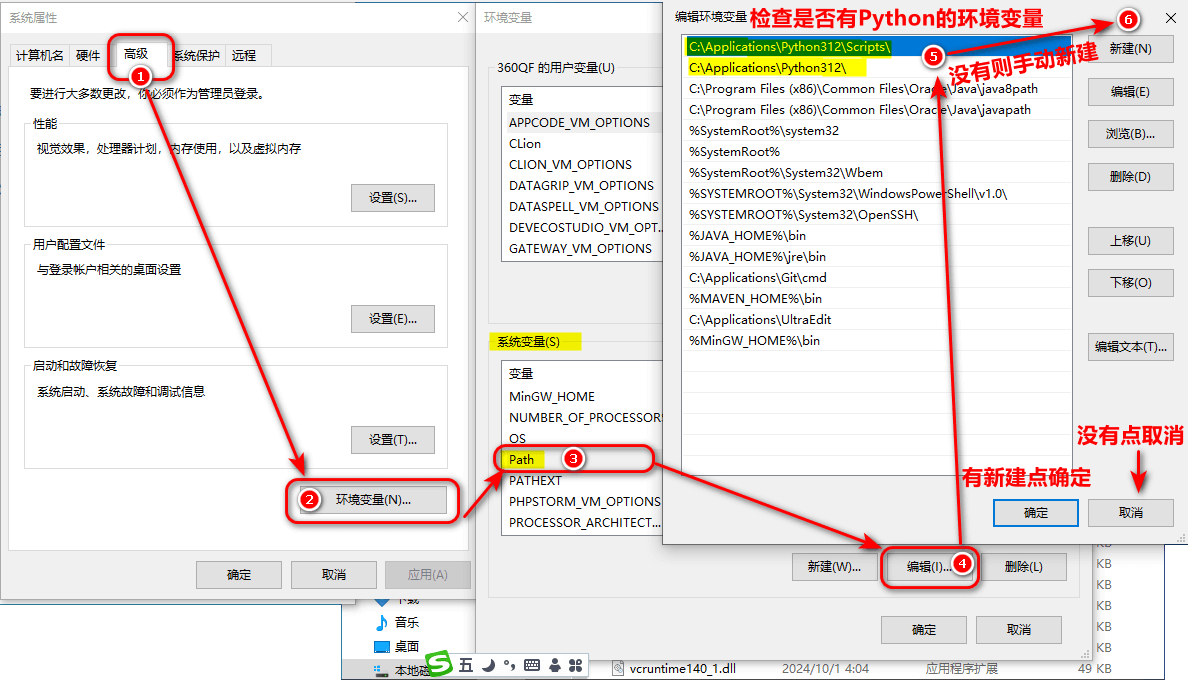Screen dimensions: 1188x680
Task: Open the 远程 tab
Action: tap(244, 56)
